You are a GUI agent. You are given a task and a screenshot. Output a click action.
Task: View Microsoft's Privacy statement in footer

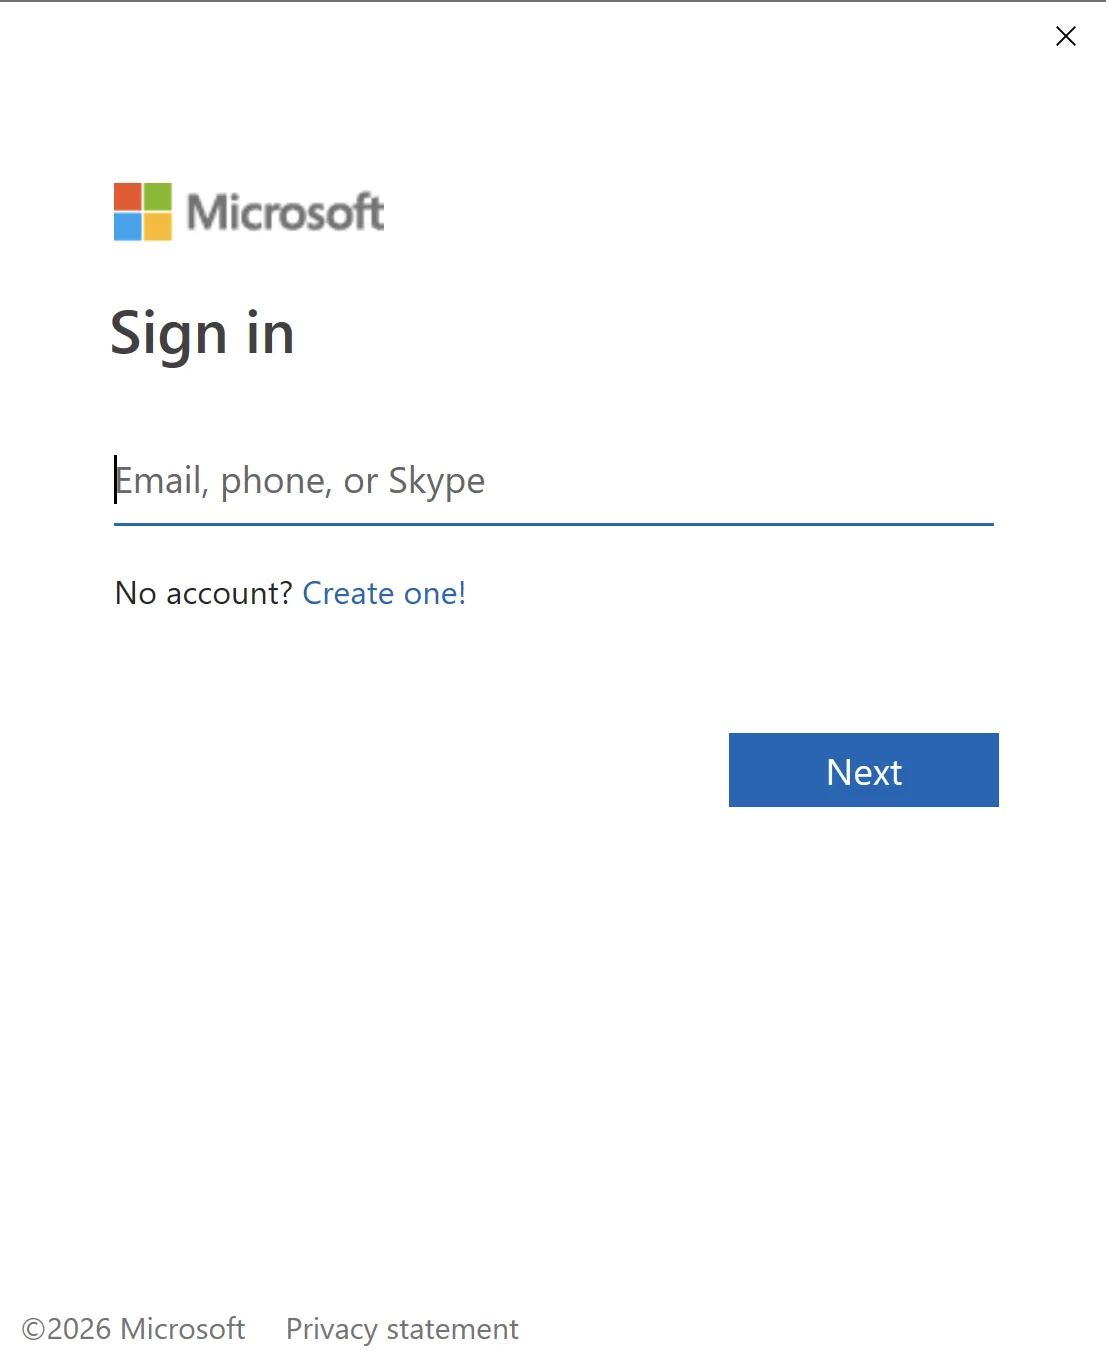(x=402, y=1329)
